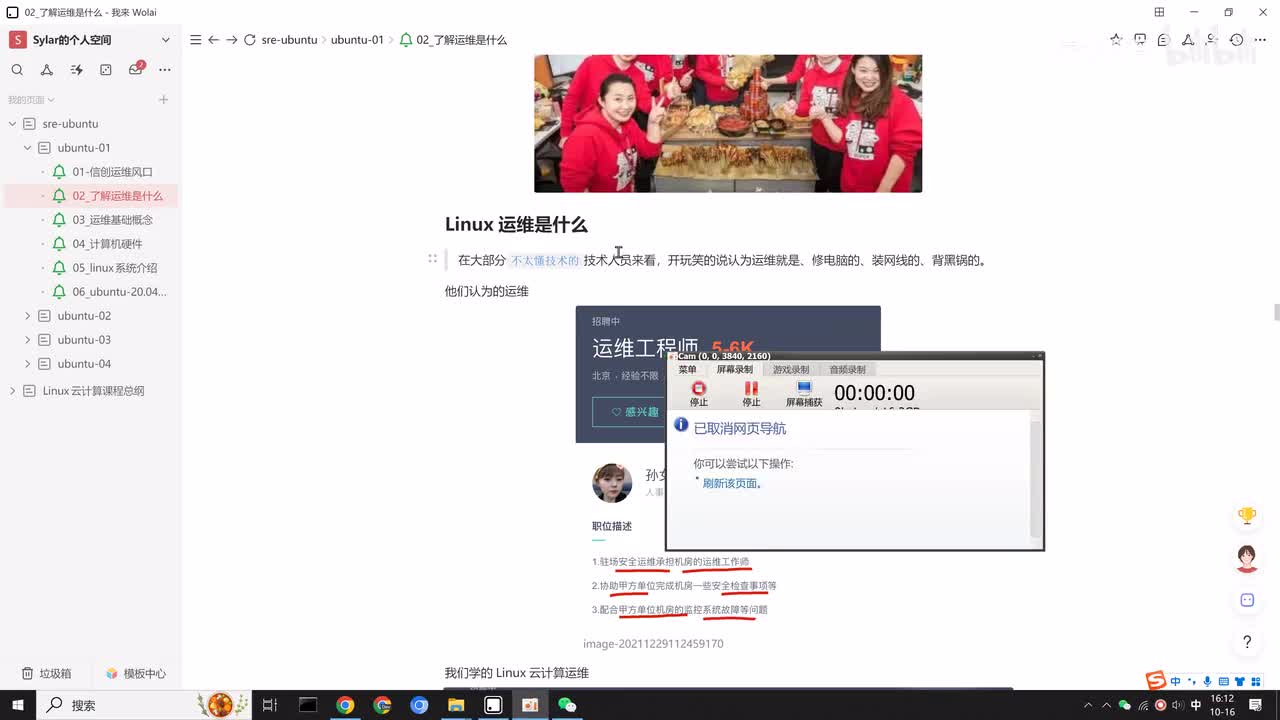Collapse the sre-ubuntu tree node
1280x720 pixels.
point(13,124)
